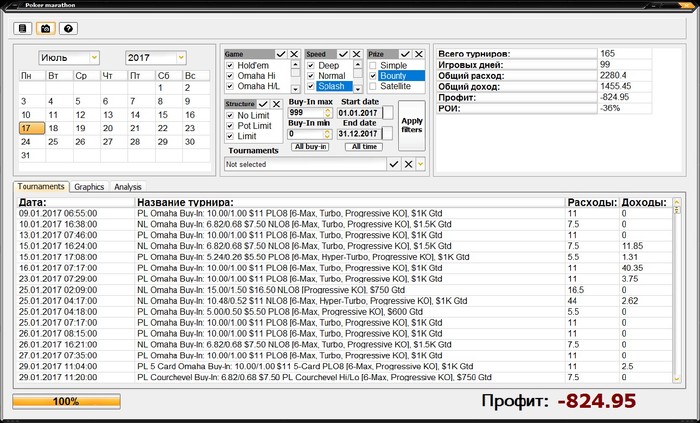Open the month dropdown showing Июль
The height and width of the screenshot is (423, 700).
tap(94, 58)
